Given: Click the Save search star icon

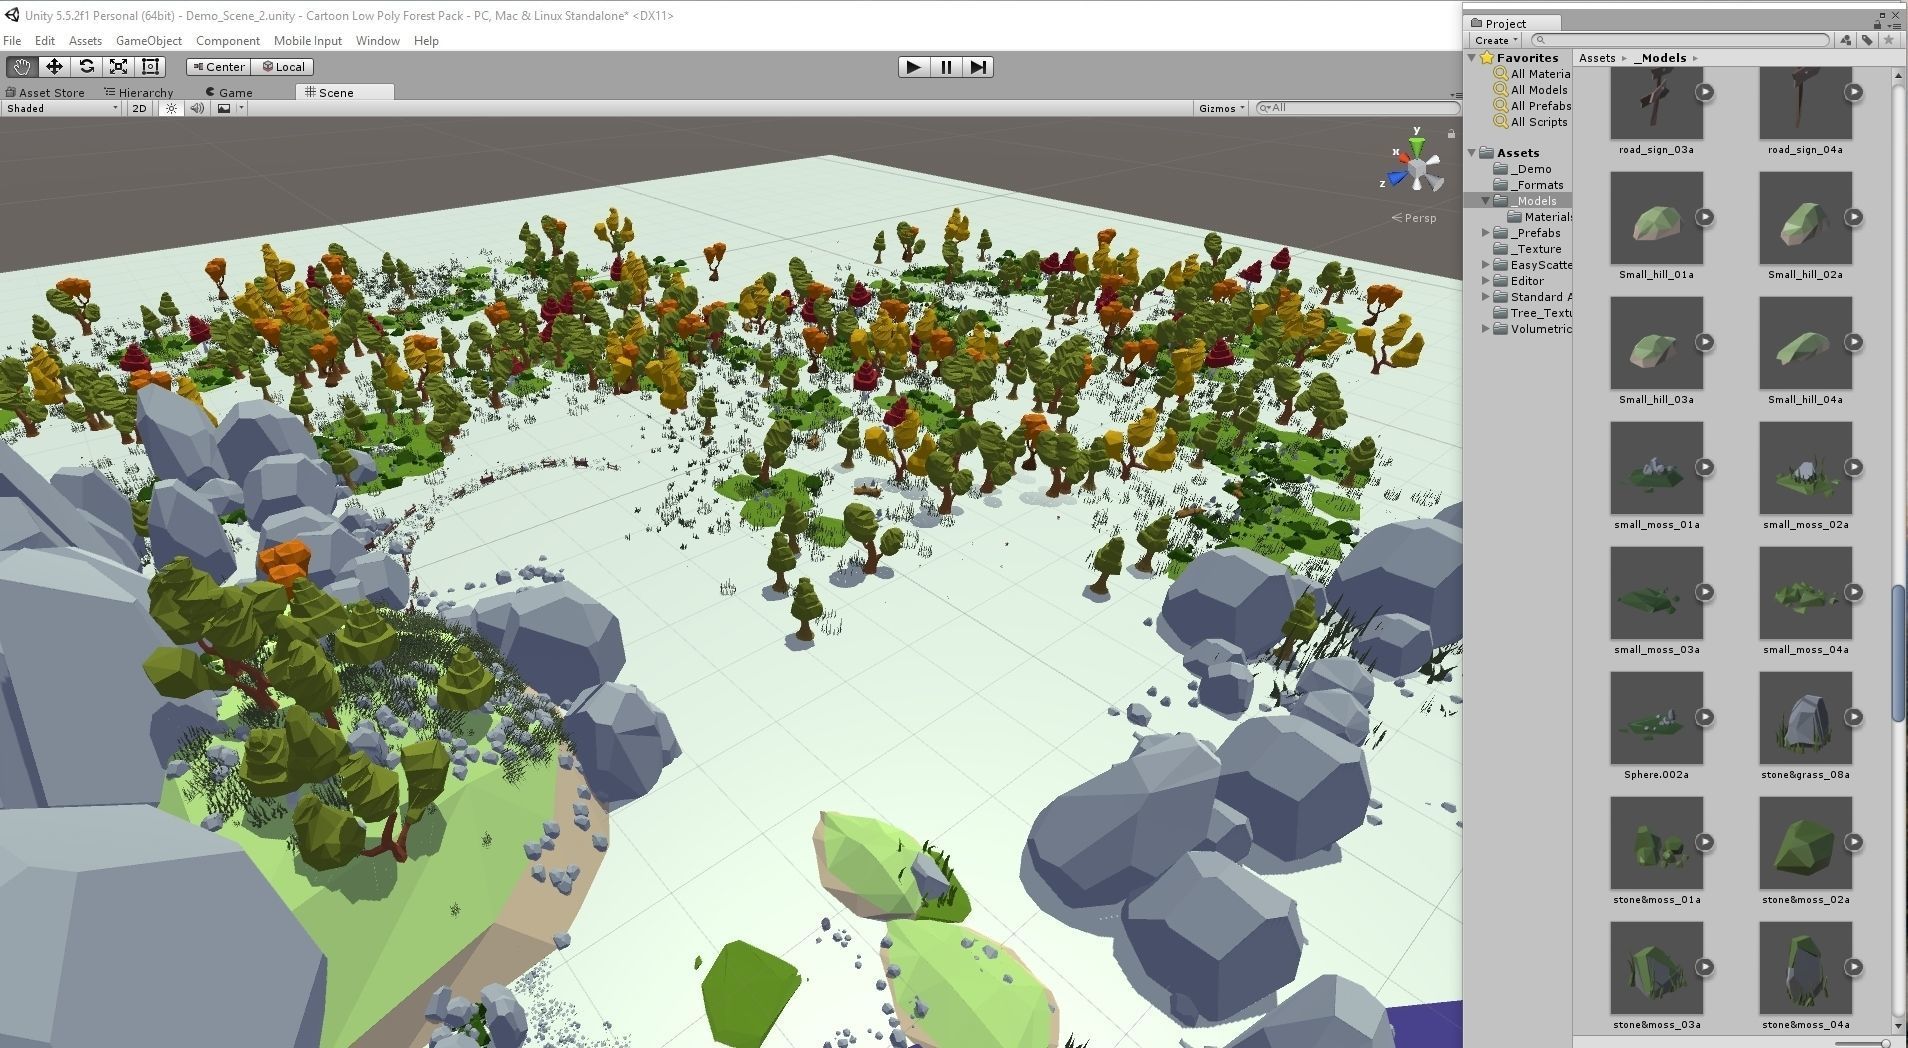Looking at the screenshot, I should click(1888, 40).
